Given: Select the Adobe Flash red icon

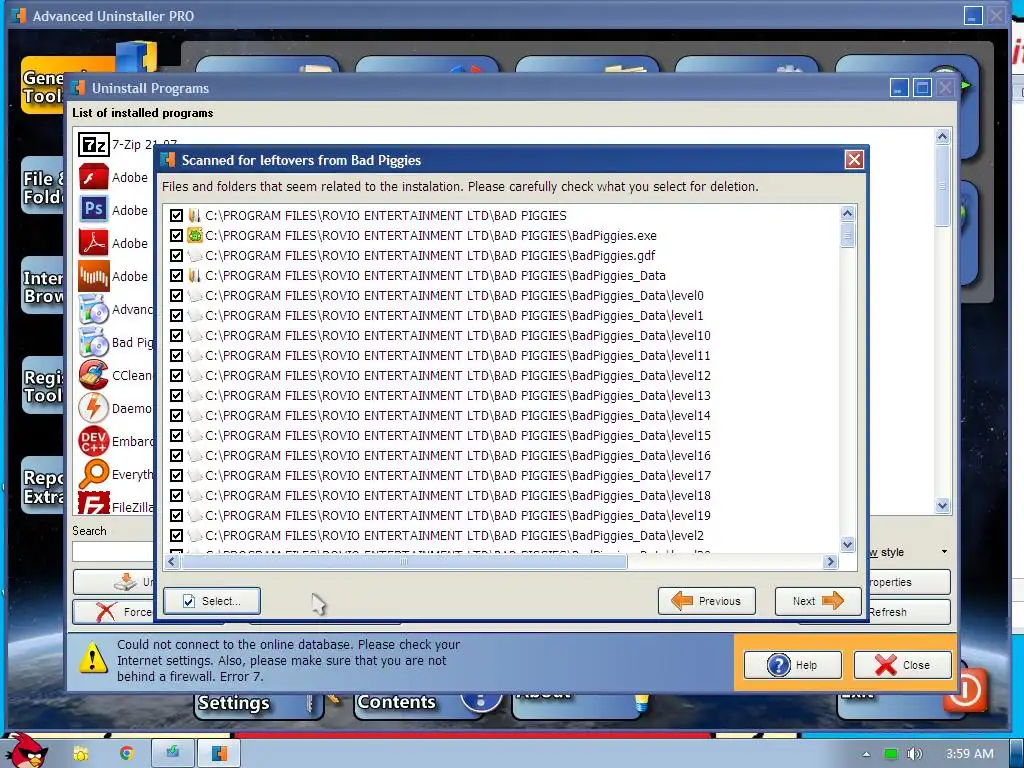Looking at the screenshot, I should pos(93,177).
